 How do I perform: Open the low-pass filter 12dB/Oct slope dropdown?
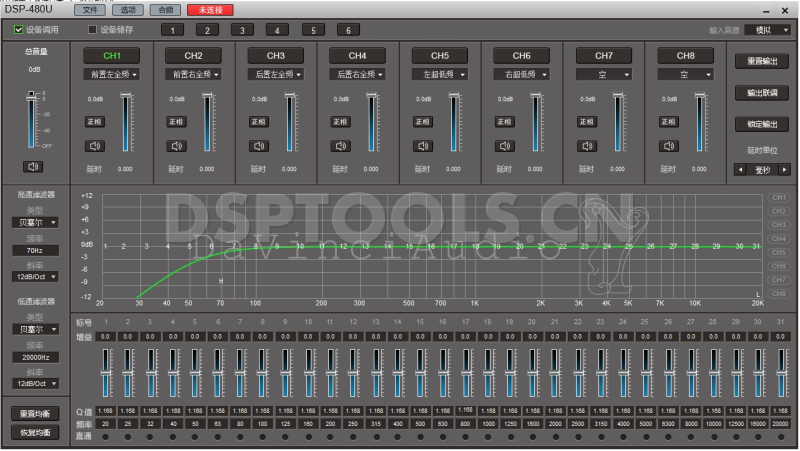(x=35, y=384)
